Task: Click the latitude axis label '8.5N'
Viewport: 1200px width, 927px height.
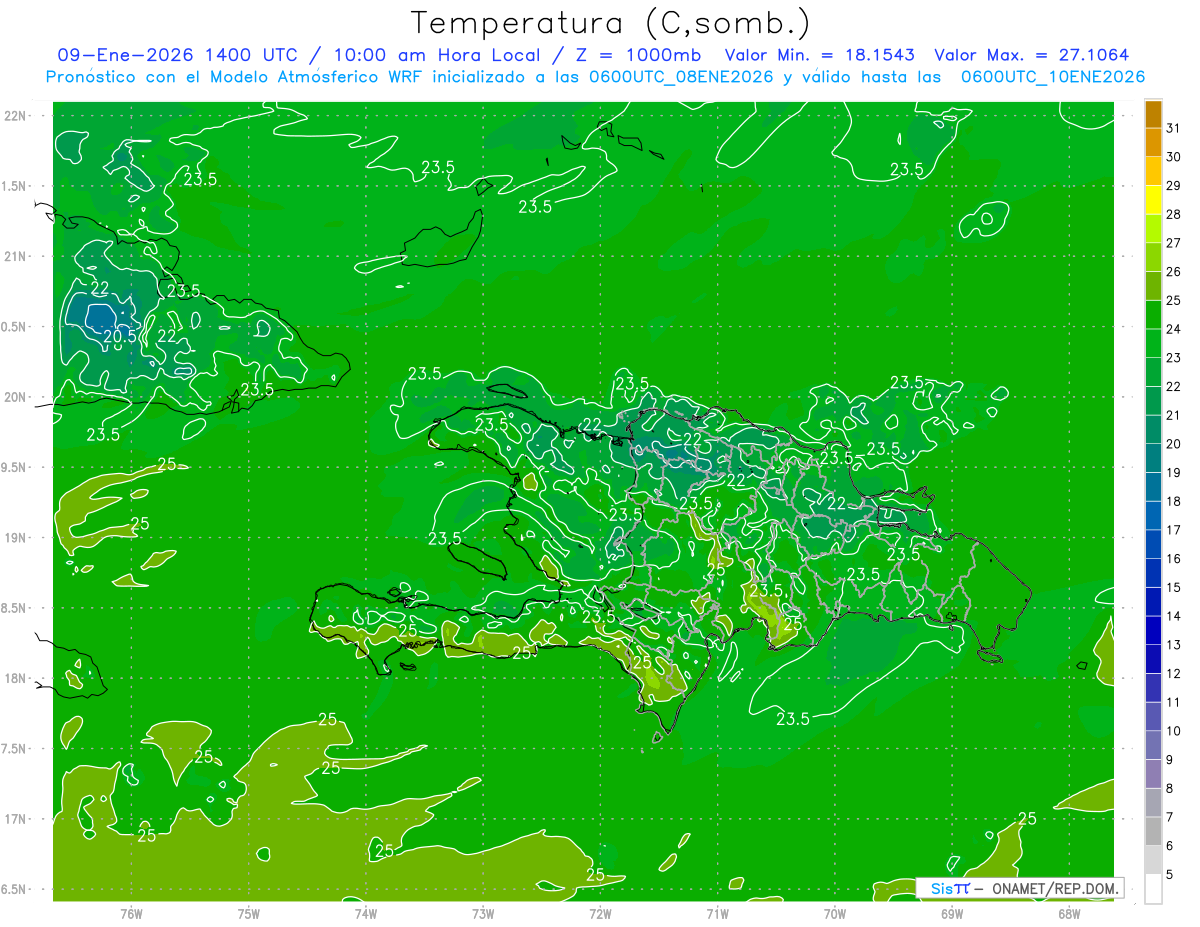Action: (x=15, y=608)
